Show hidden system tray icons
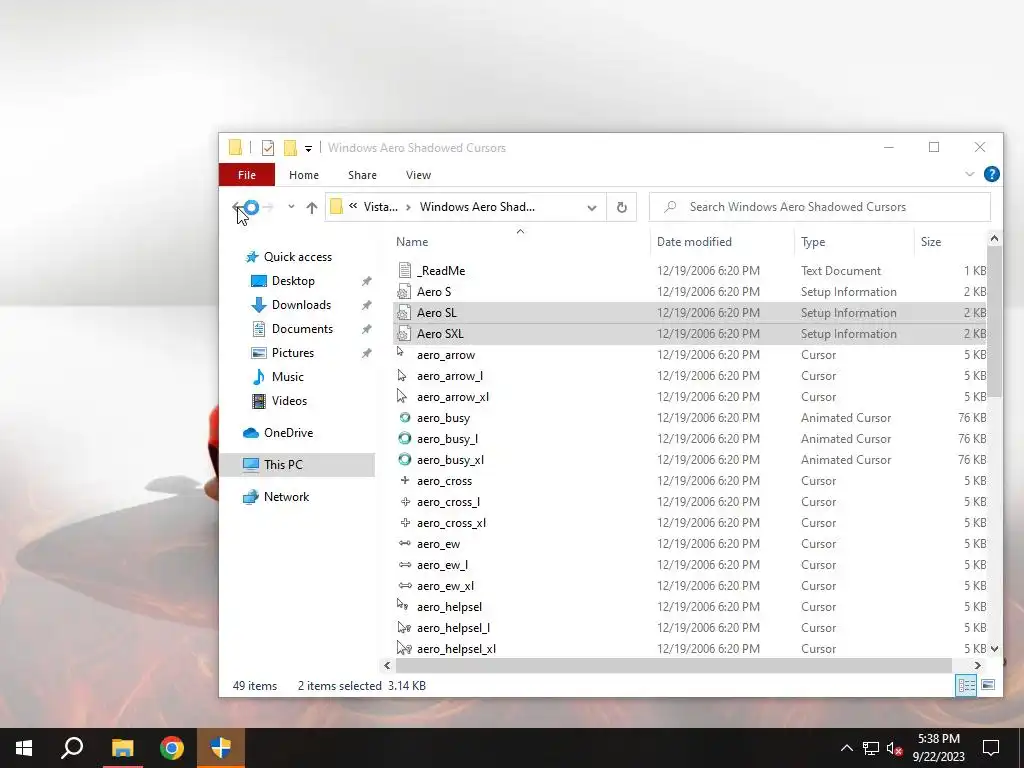The image size is (1024, 768). (846, 748)
